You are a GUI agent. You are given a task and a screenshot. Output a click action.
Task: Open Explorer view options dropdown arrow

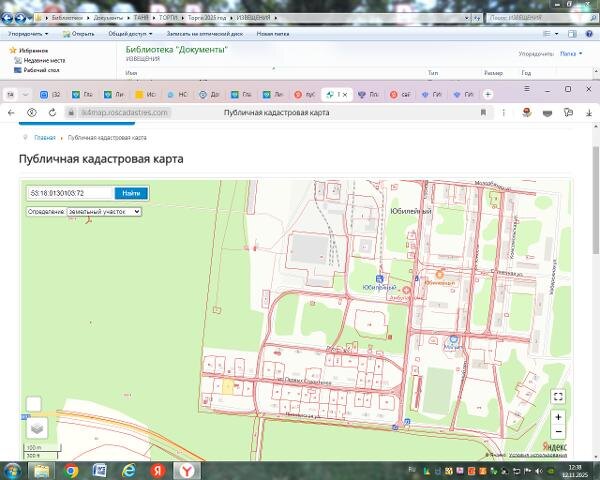(556, 34)
